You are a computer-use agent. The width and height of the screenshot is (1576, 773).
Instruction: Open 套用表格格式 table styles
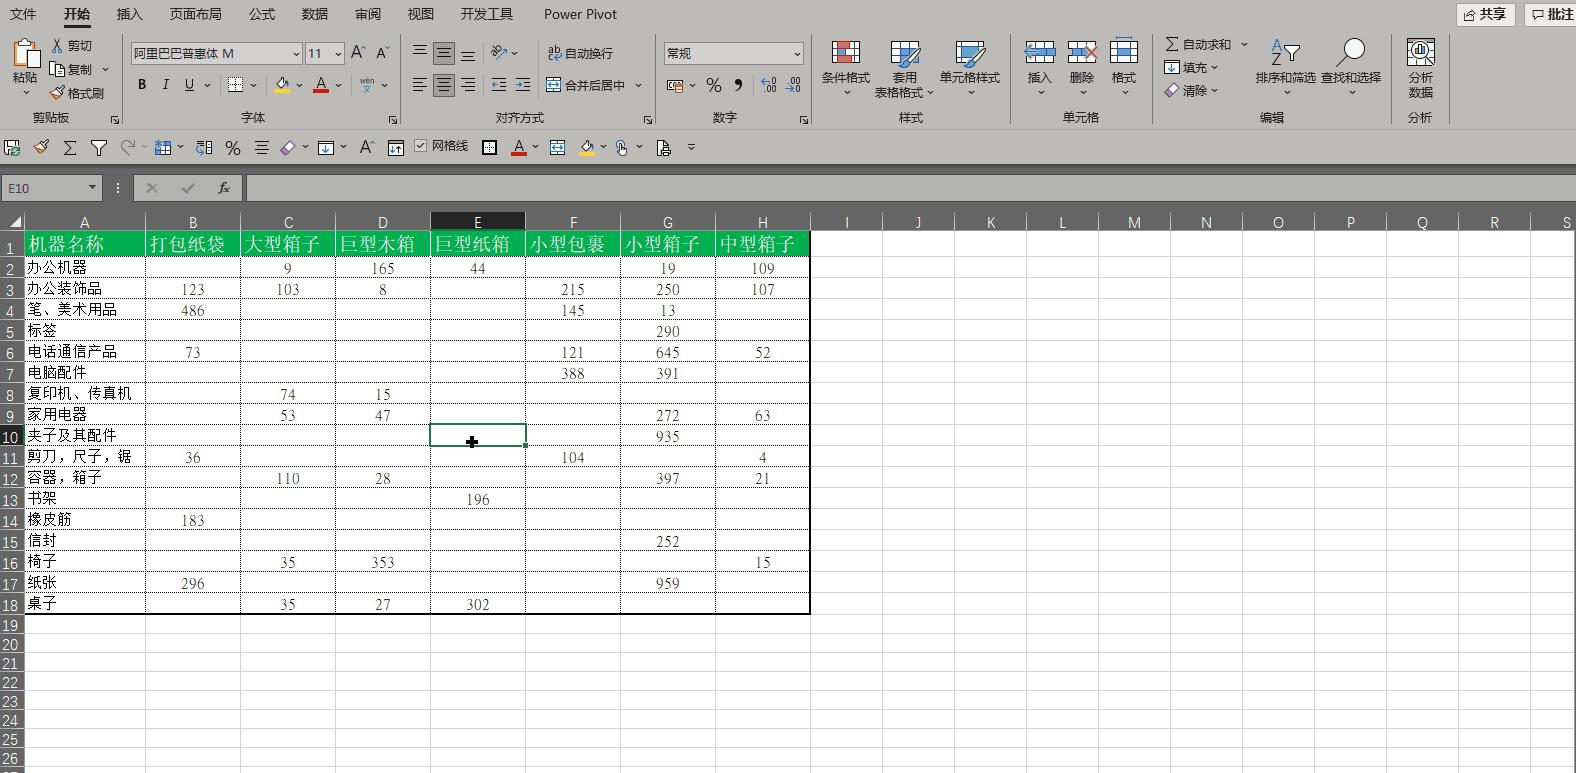904,69
